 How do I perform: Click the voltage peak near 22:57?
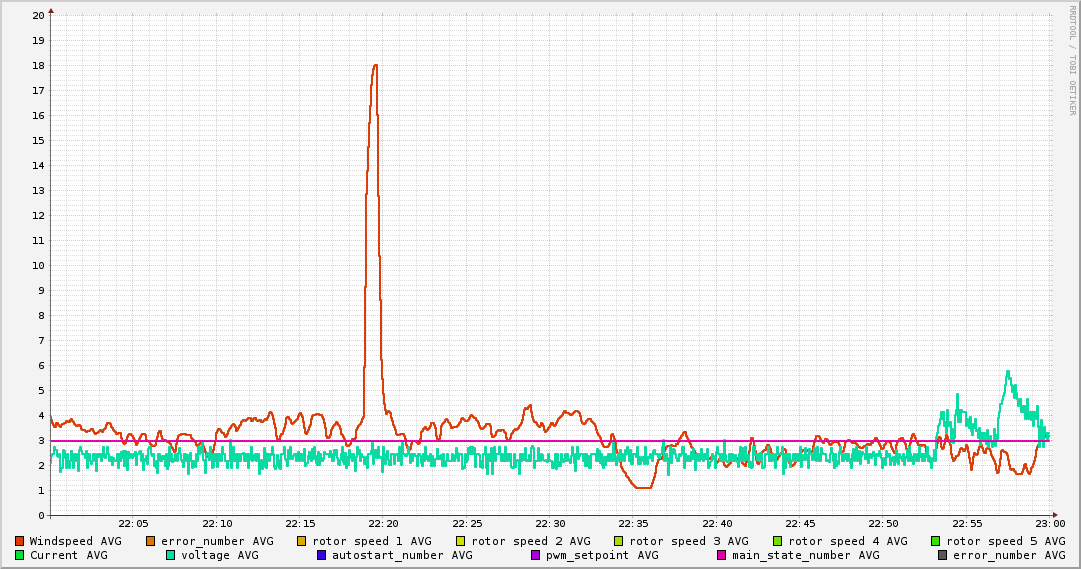coord(1008,372)
